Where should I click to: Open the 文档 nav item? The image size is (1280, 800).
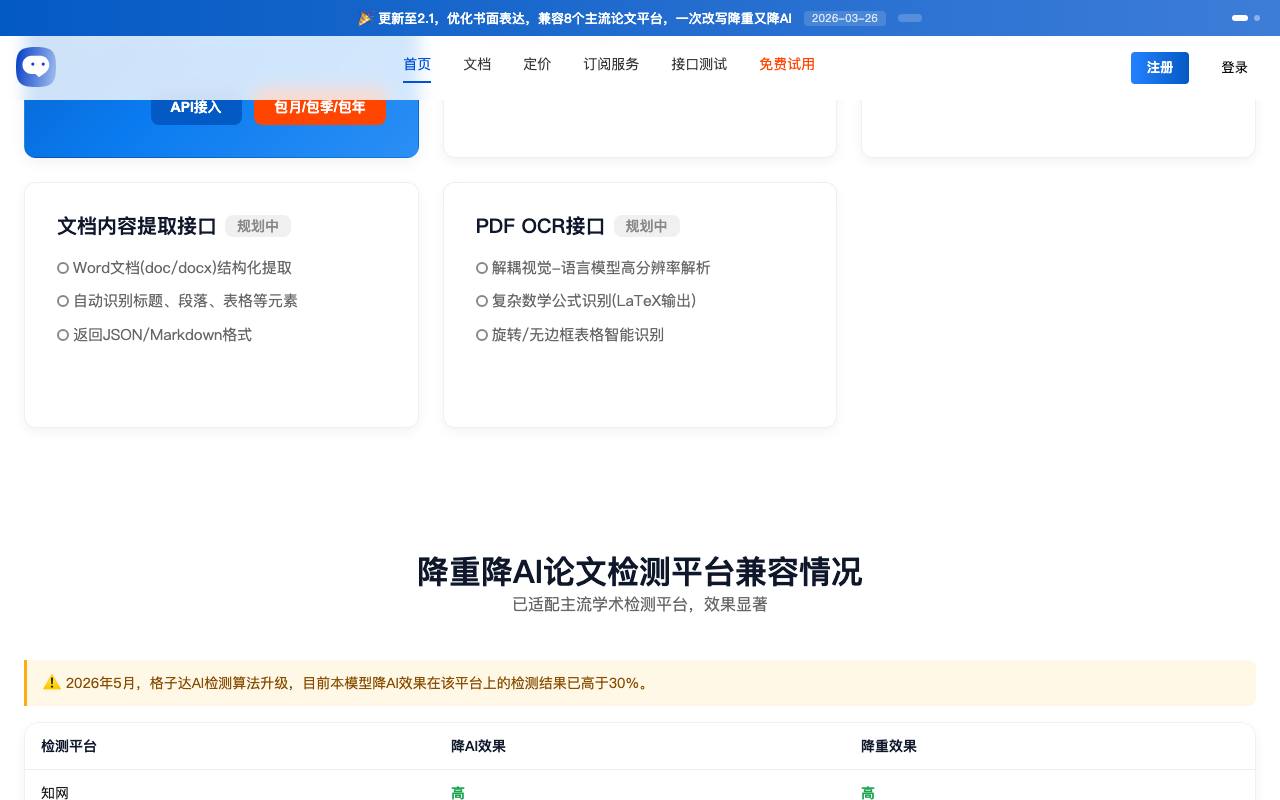tap(477, 65)
